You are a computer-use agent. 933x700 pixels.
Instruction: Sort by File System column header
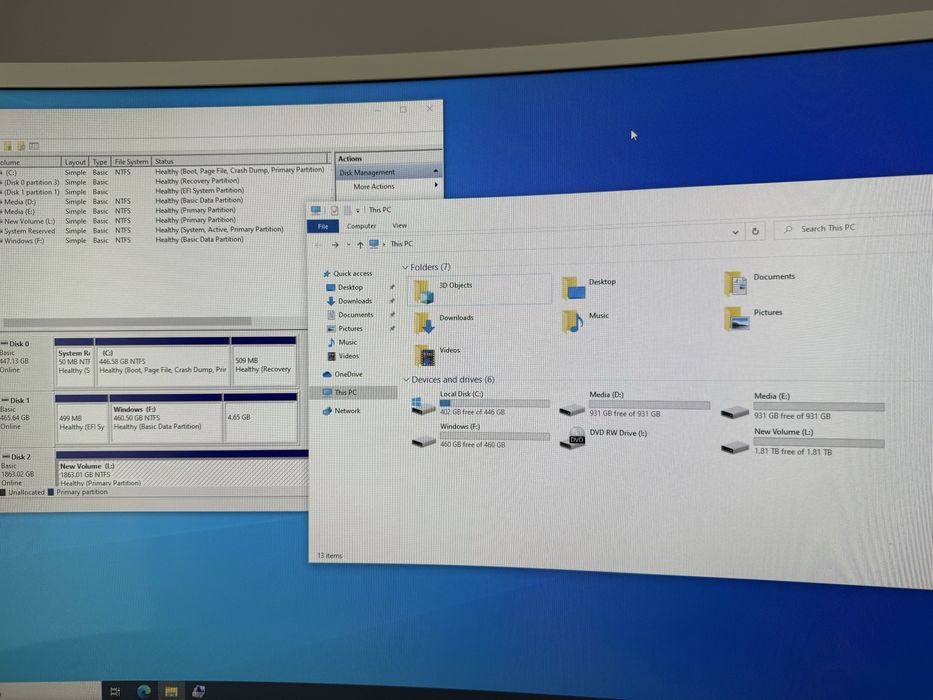[x=132, y=161]
